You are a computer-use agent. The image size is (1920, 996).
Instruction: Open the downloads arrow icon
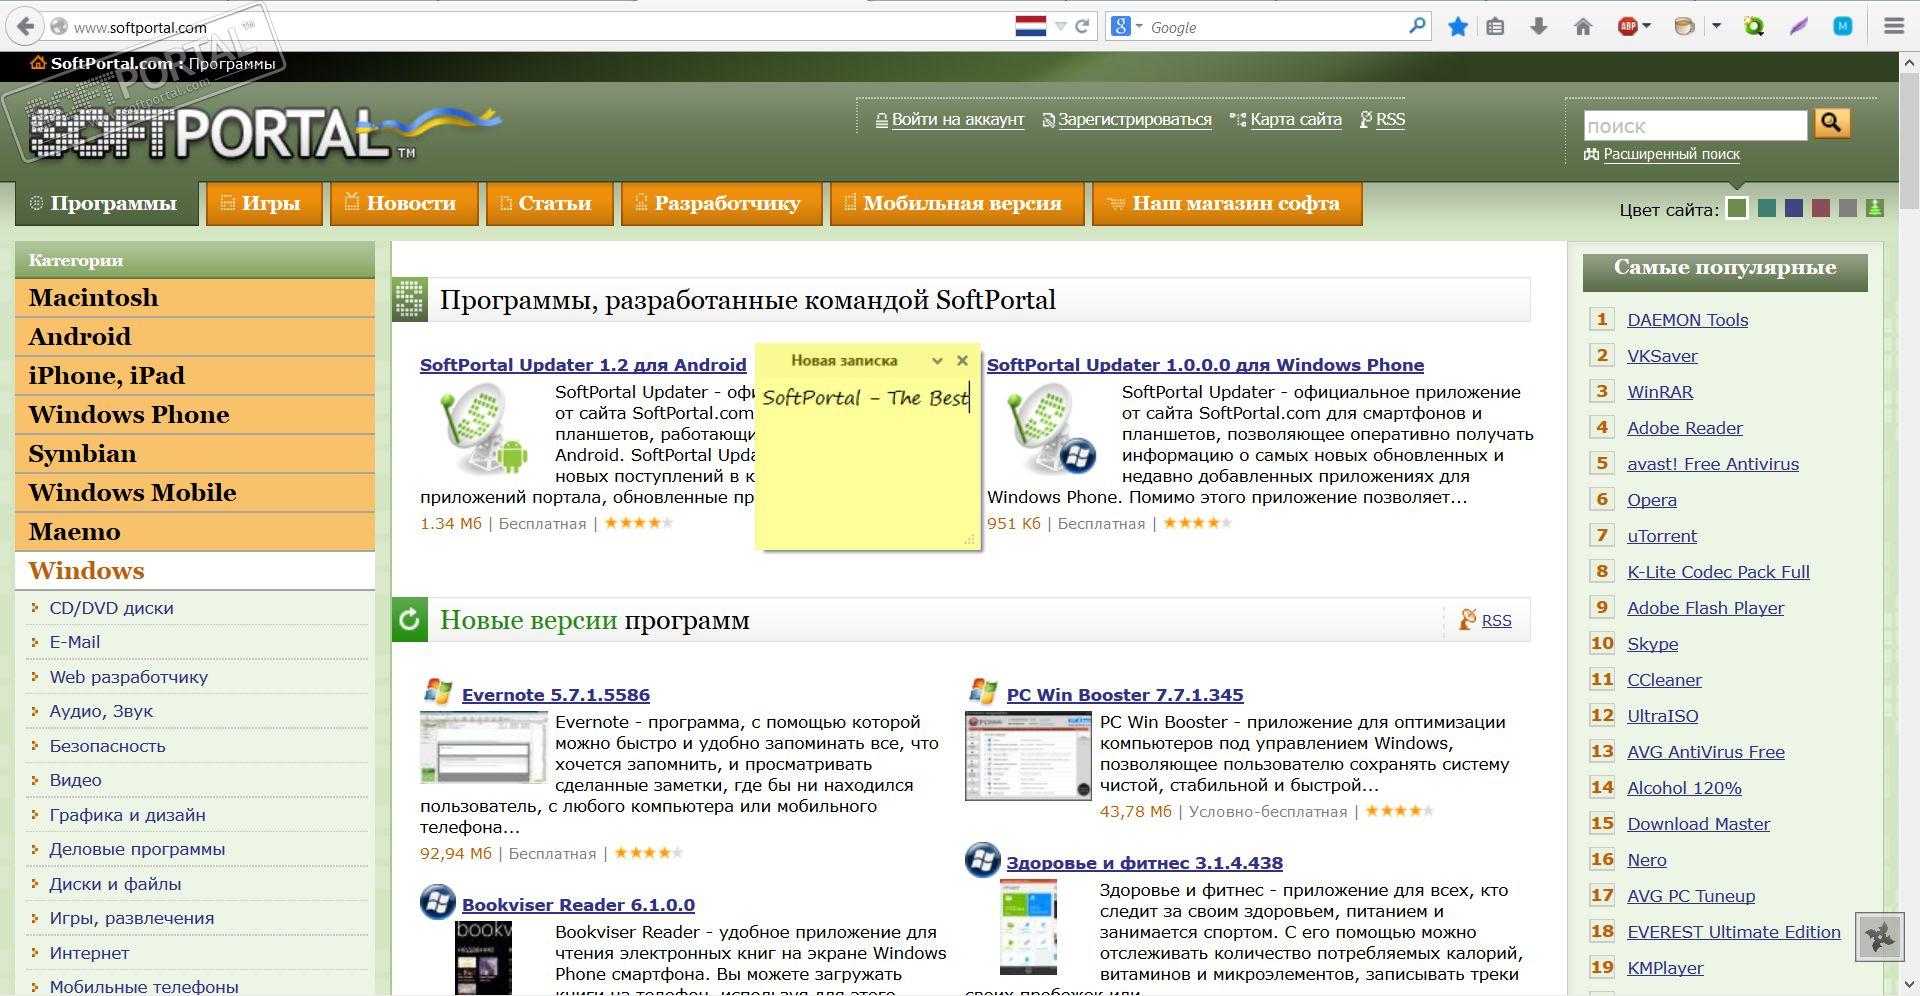(1539, 27)
